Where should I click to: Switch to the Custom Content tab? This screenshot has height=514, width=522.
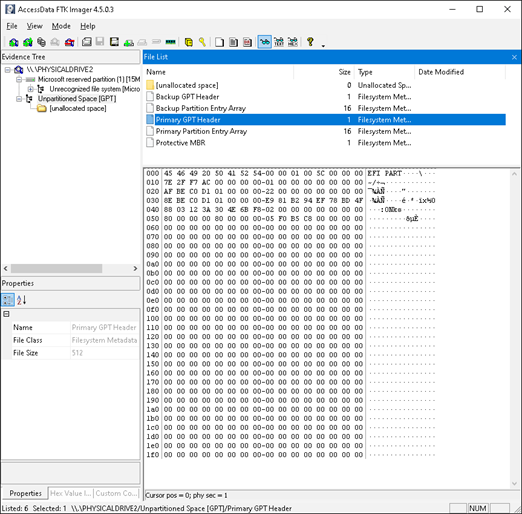116,493
